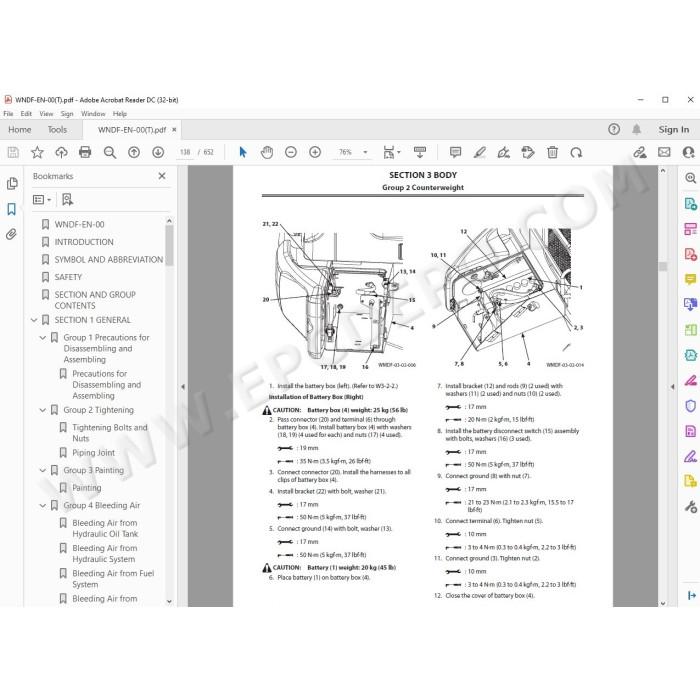The width and height of the screenshot is (700, 700).
Task: Click the upload to cloud icon
Action: (61, 152)
